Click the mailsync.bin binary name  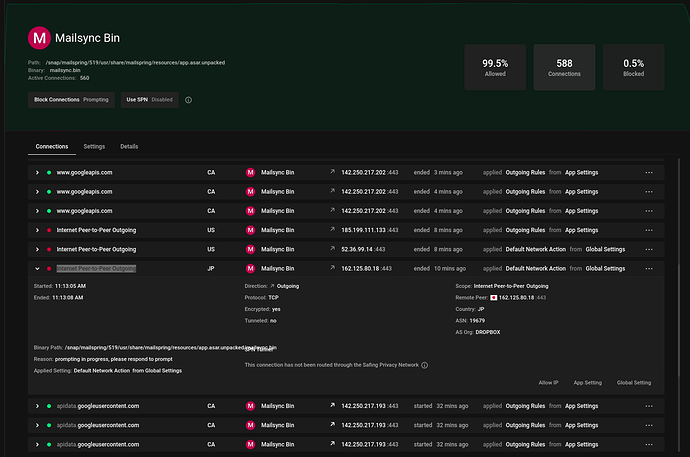65,70
